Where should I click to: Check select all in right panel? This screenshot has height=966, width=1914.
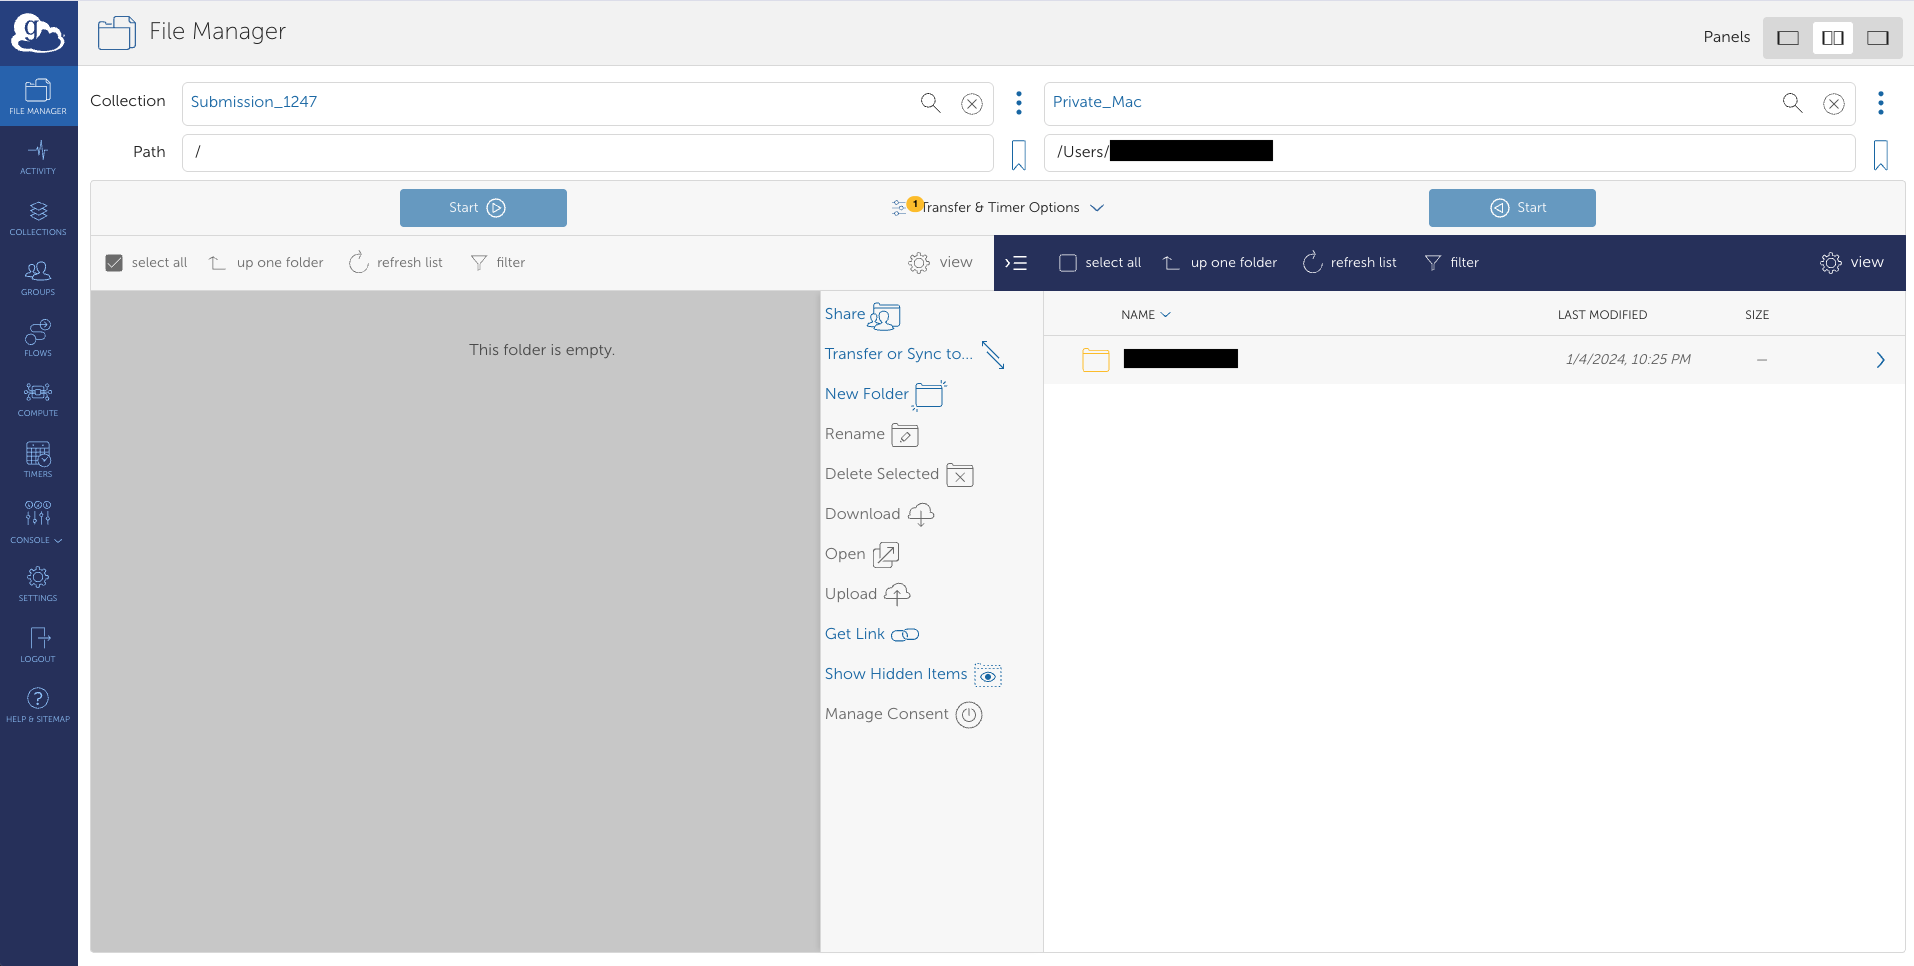pos(1068,263)
